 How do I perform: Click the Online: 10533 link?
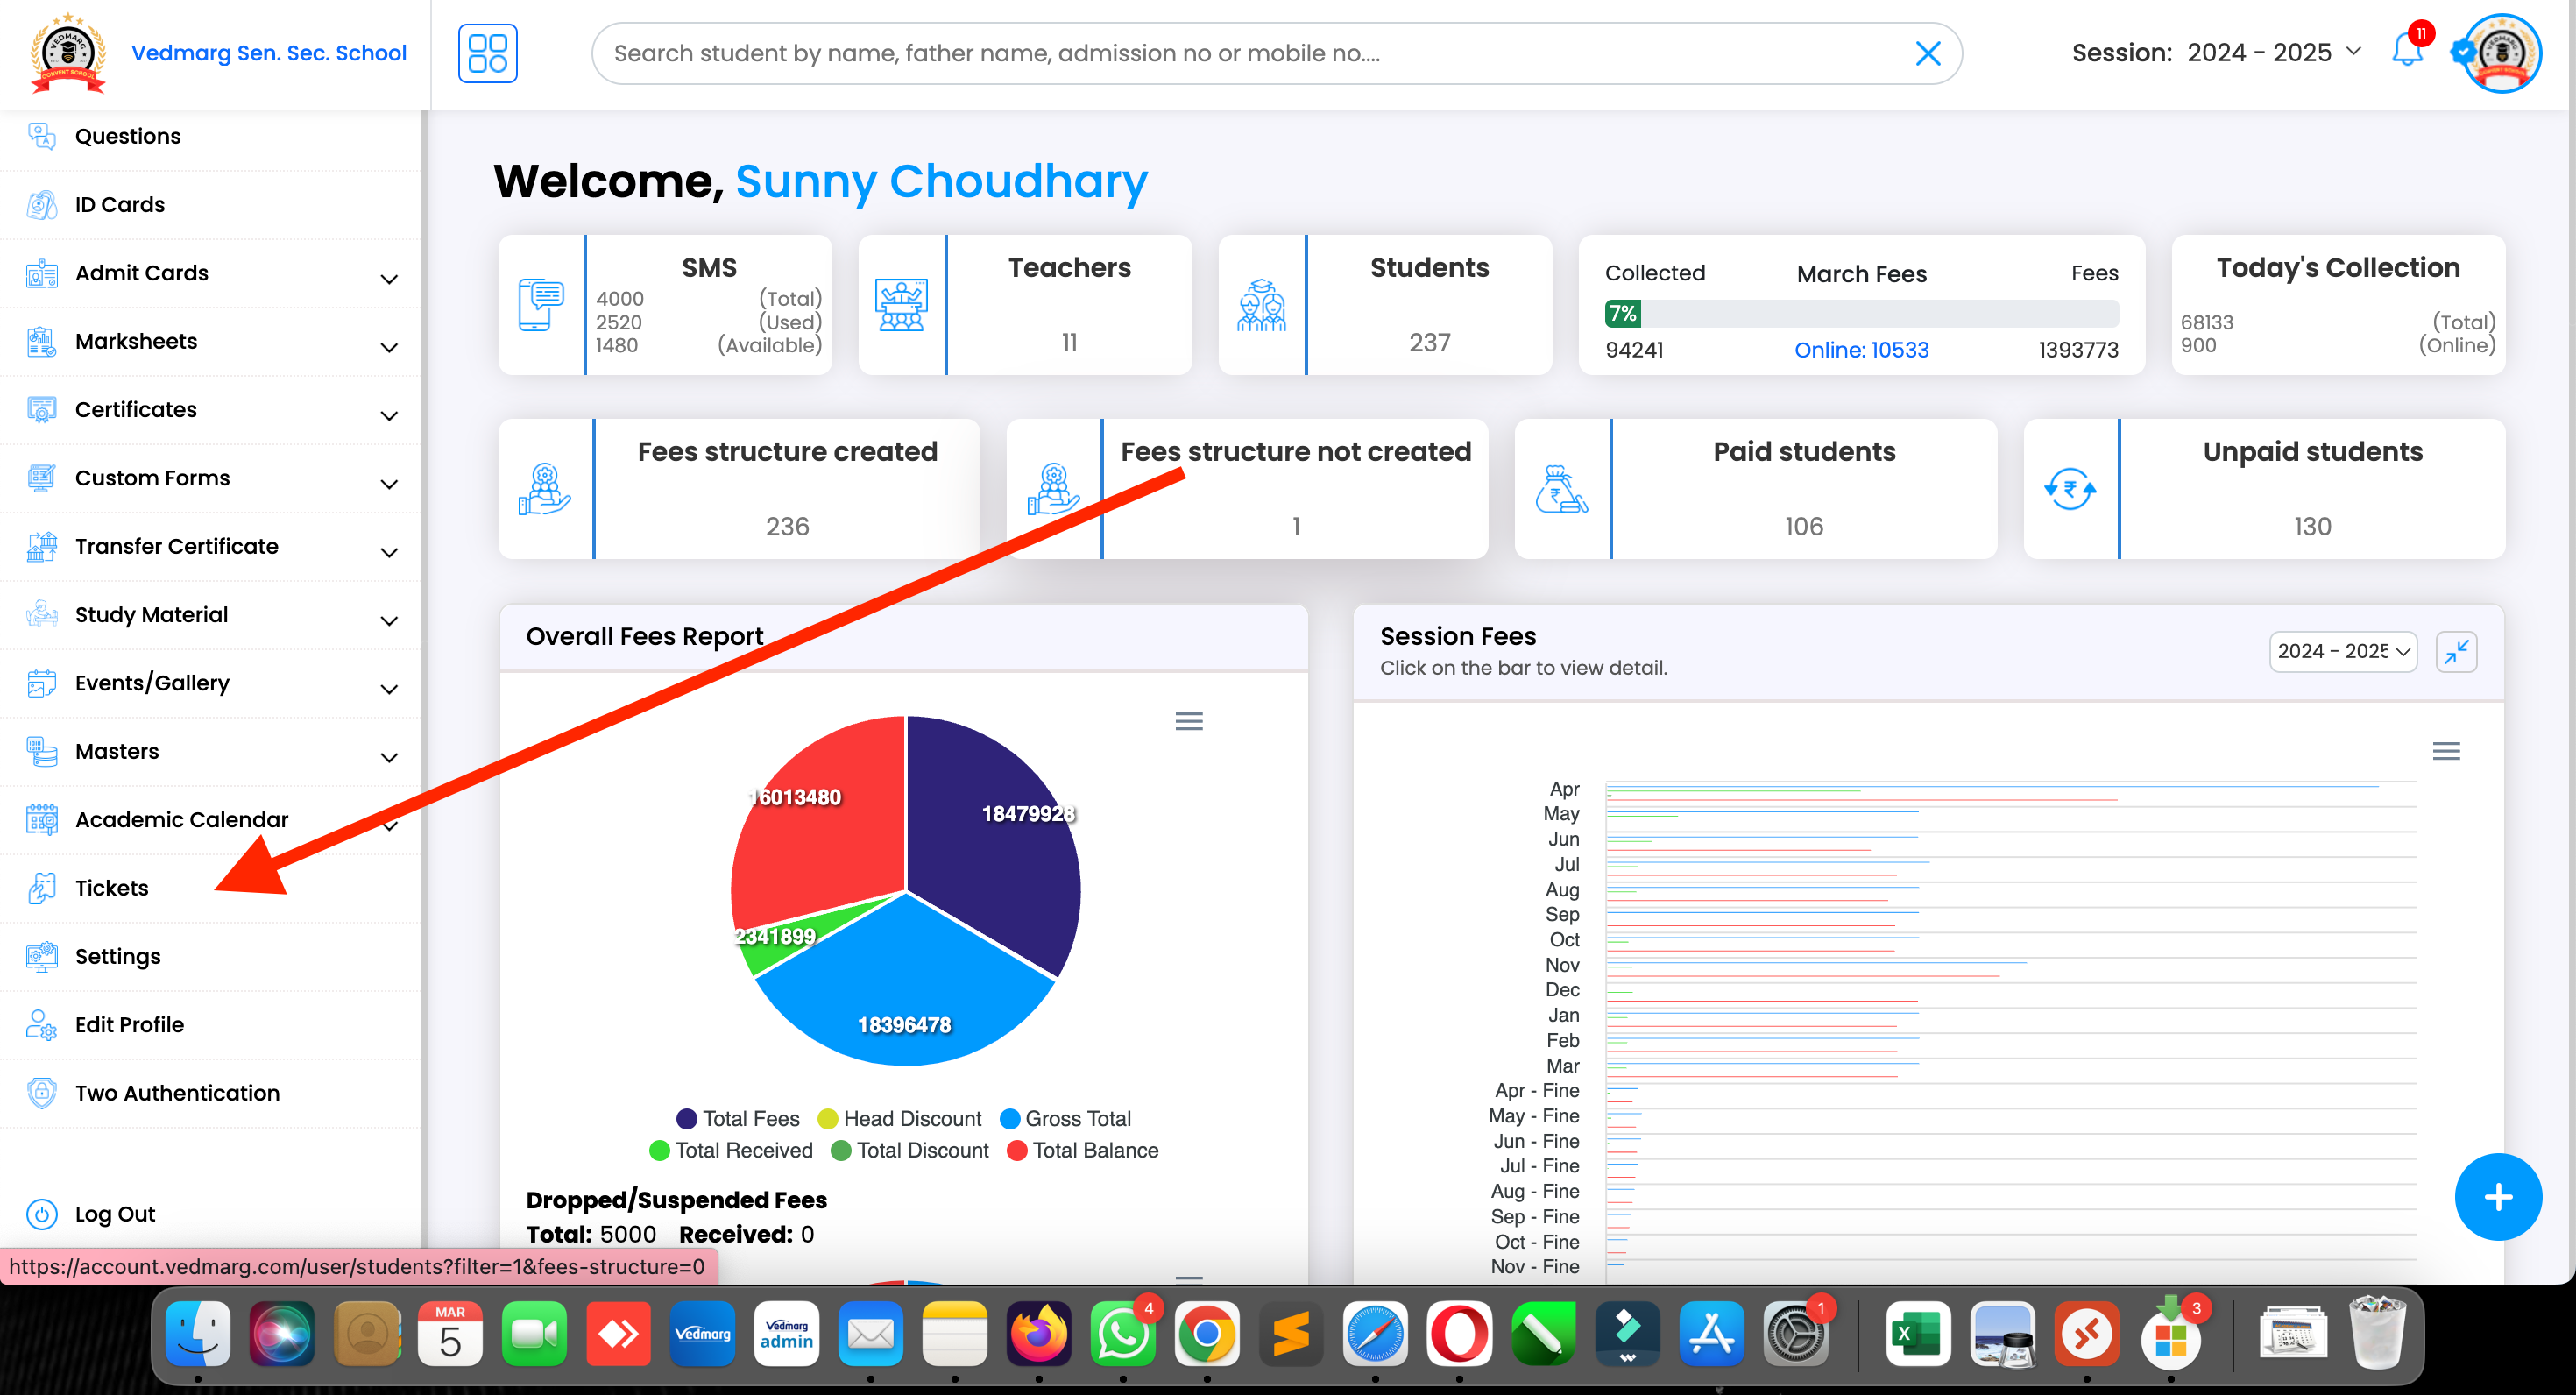click(x=1861, y=350)
